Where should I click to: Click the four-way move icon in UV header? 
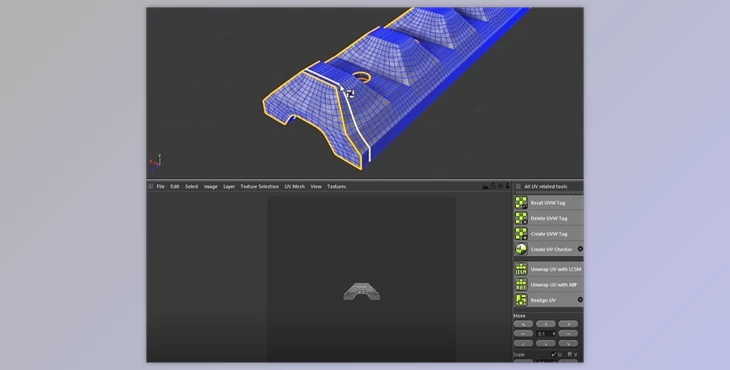tap(500, 186)
